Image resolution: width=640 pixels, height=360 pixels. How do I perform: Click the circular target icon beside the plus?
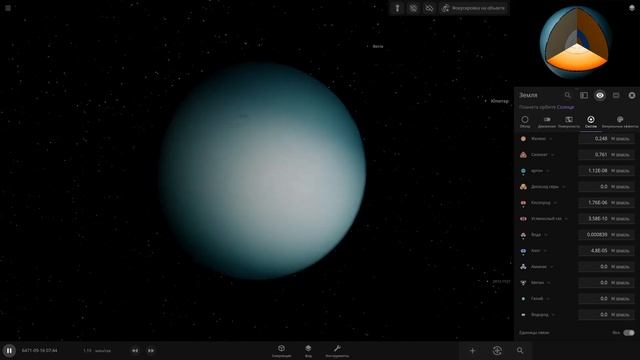(x=497, y=350)
